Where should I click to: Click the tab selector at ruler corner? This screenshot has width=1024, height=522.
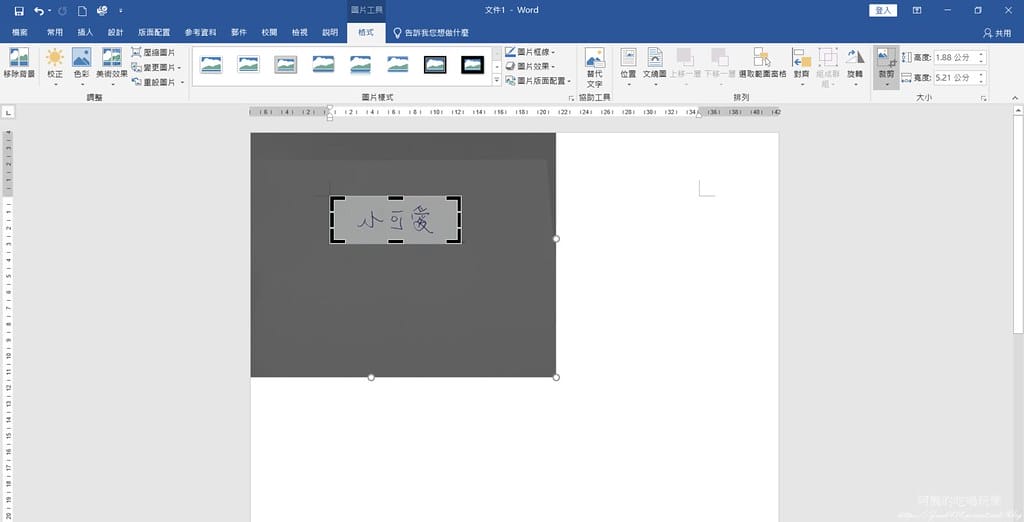coord(8,113)
